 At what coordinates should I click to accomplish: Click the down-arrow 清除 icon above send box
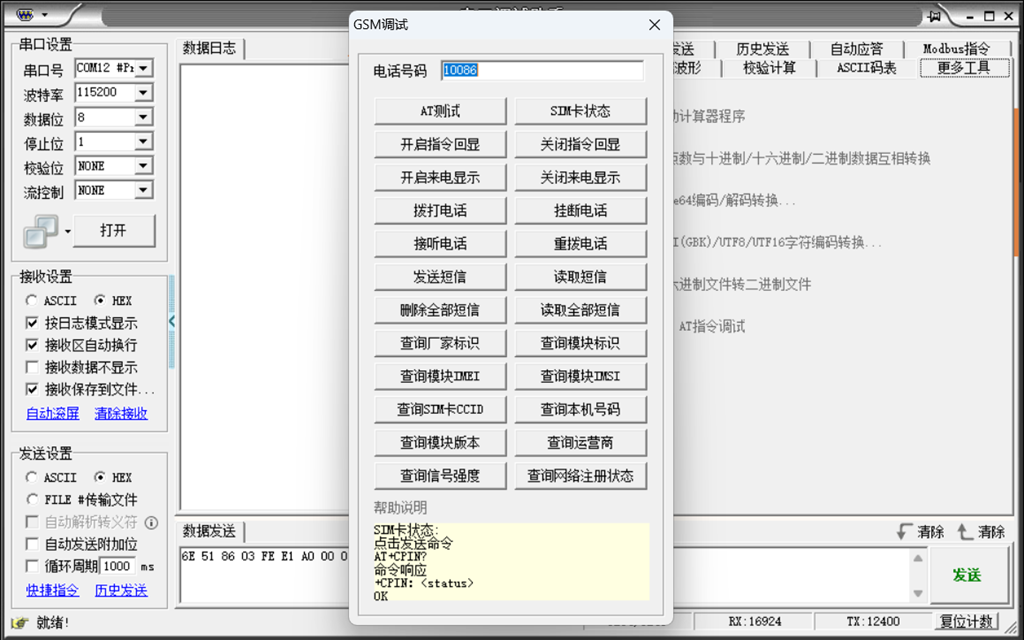[905, 532]
